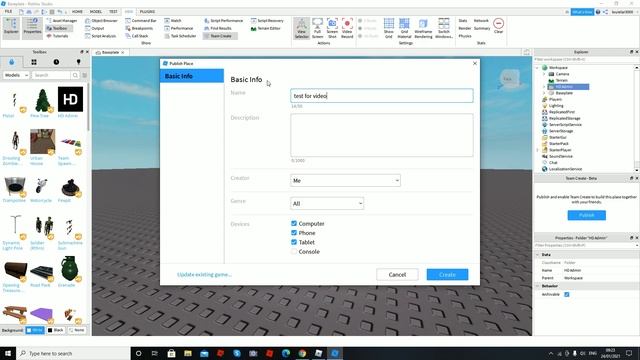Select the Pine Tree model in Toolbox

click(x=42, y=100)
